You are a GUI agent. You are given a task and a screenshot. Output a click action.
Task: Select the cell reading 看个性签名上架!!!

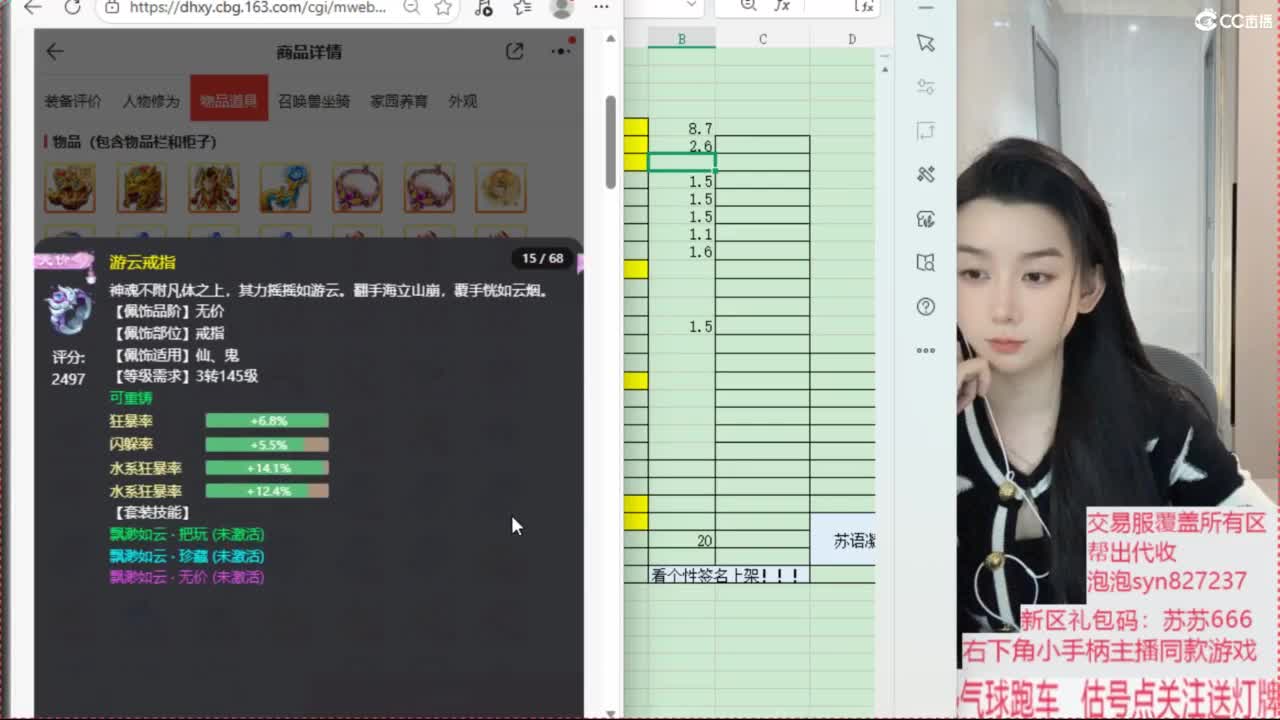point(728,575)
